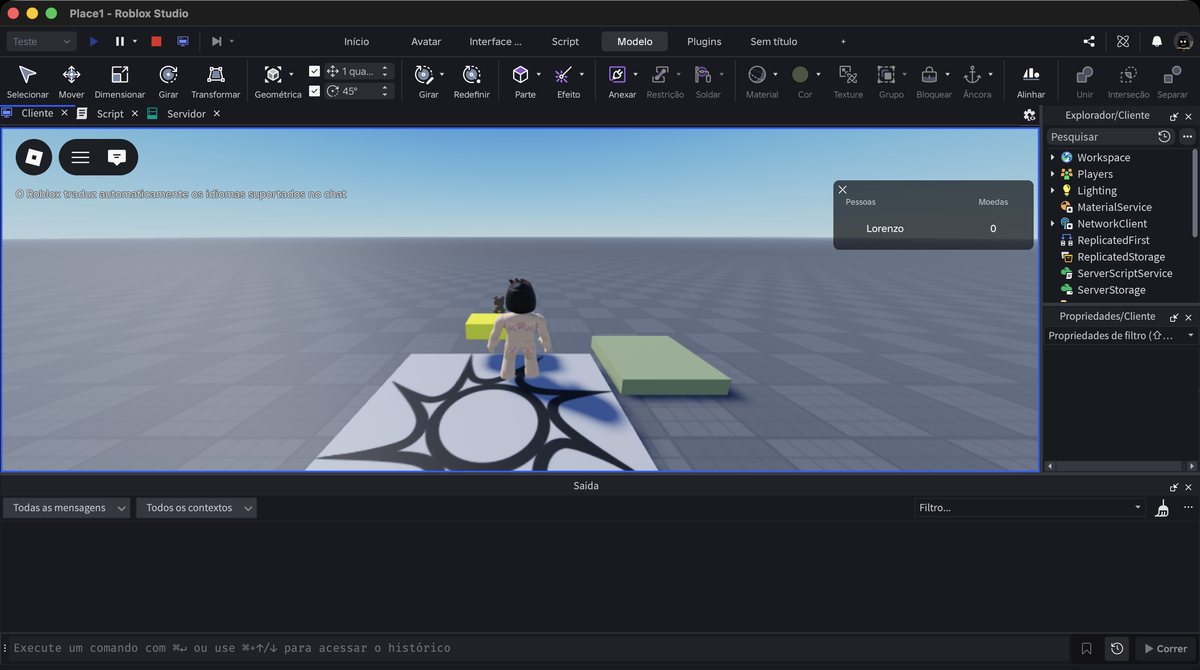The height and width of the screenshot is (670, 1200).
Task: Switch to the Avatar ribbon tab
Action: pos(426,41)
